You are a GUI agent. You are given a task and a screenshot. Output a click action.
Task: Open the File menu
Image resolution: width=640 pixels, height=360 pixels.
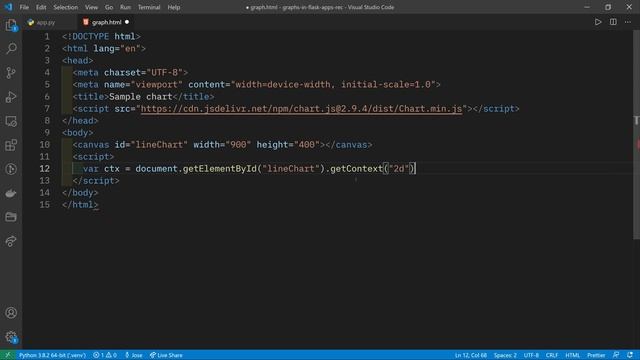tap(24, 7)
